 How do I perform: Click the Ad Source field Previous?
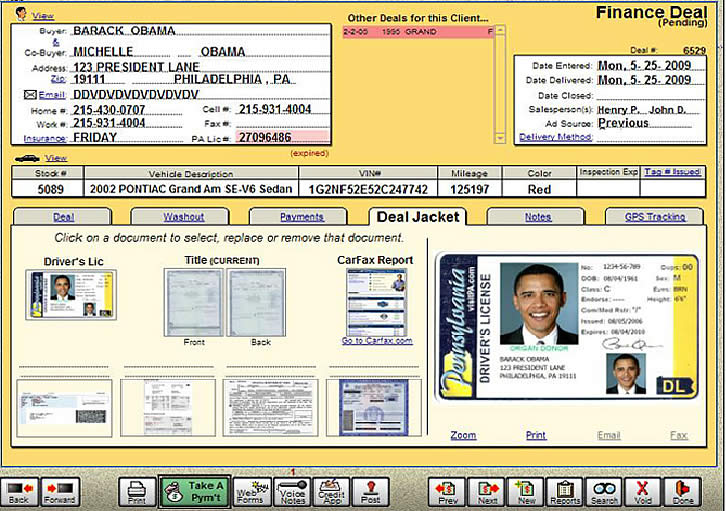click(x=645, y=123)
